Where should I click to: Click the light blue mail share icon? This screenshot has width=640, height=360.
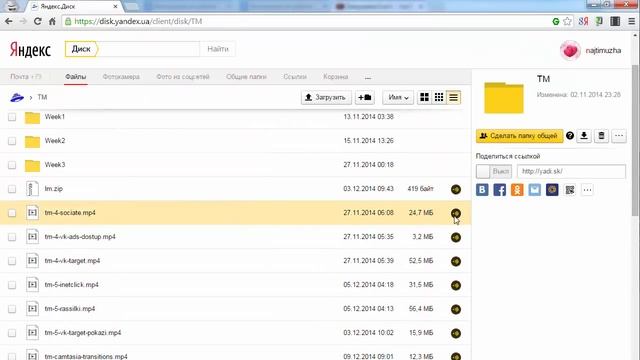coord(535,190)
